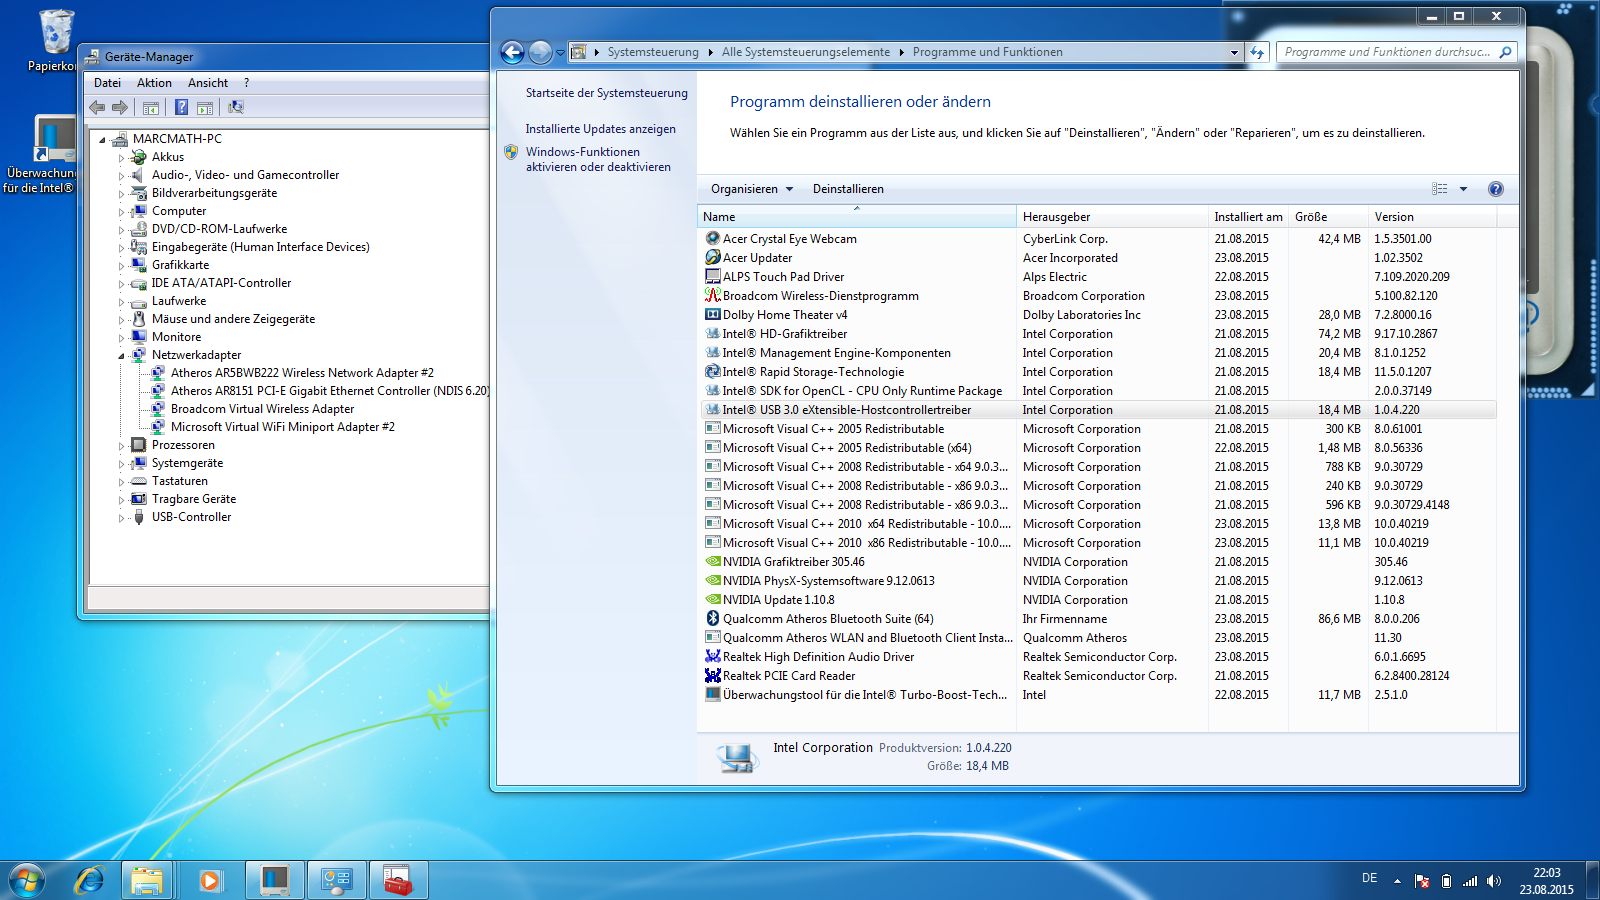Open the Ansicht menu in Geräte-Manager
Viewport: 1600px width, 900px height.
click(208, 83)
